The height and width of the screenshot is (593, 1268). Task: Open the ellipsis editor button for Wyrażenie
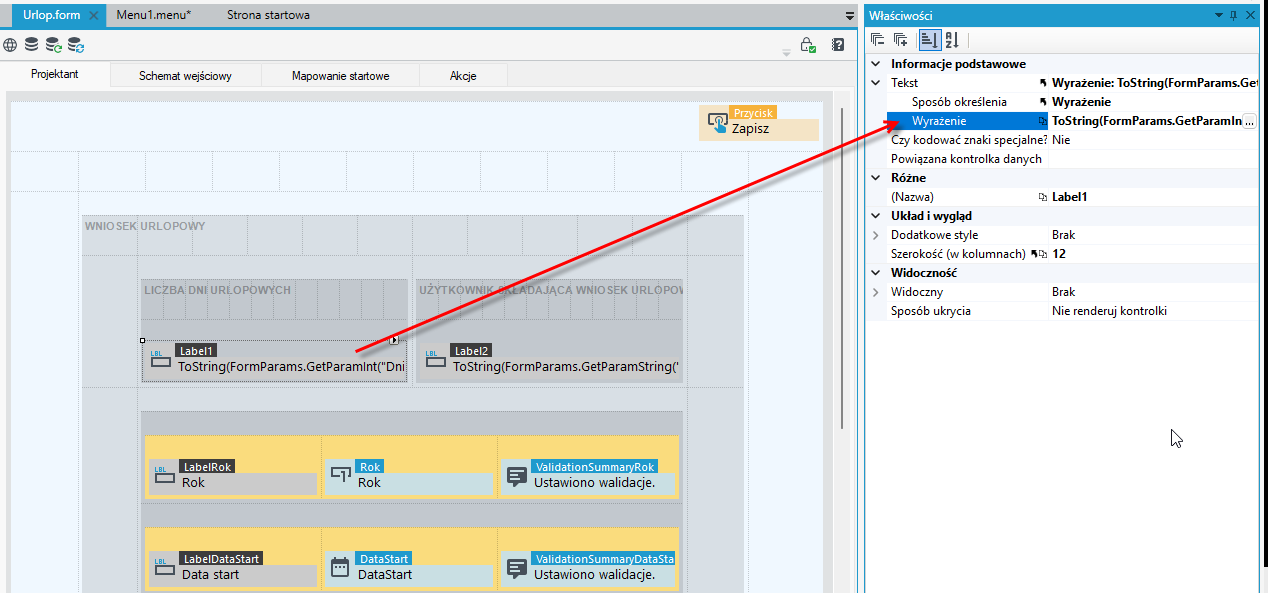[x=1249, y=121]
